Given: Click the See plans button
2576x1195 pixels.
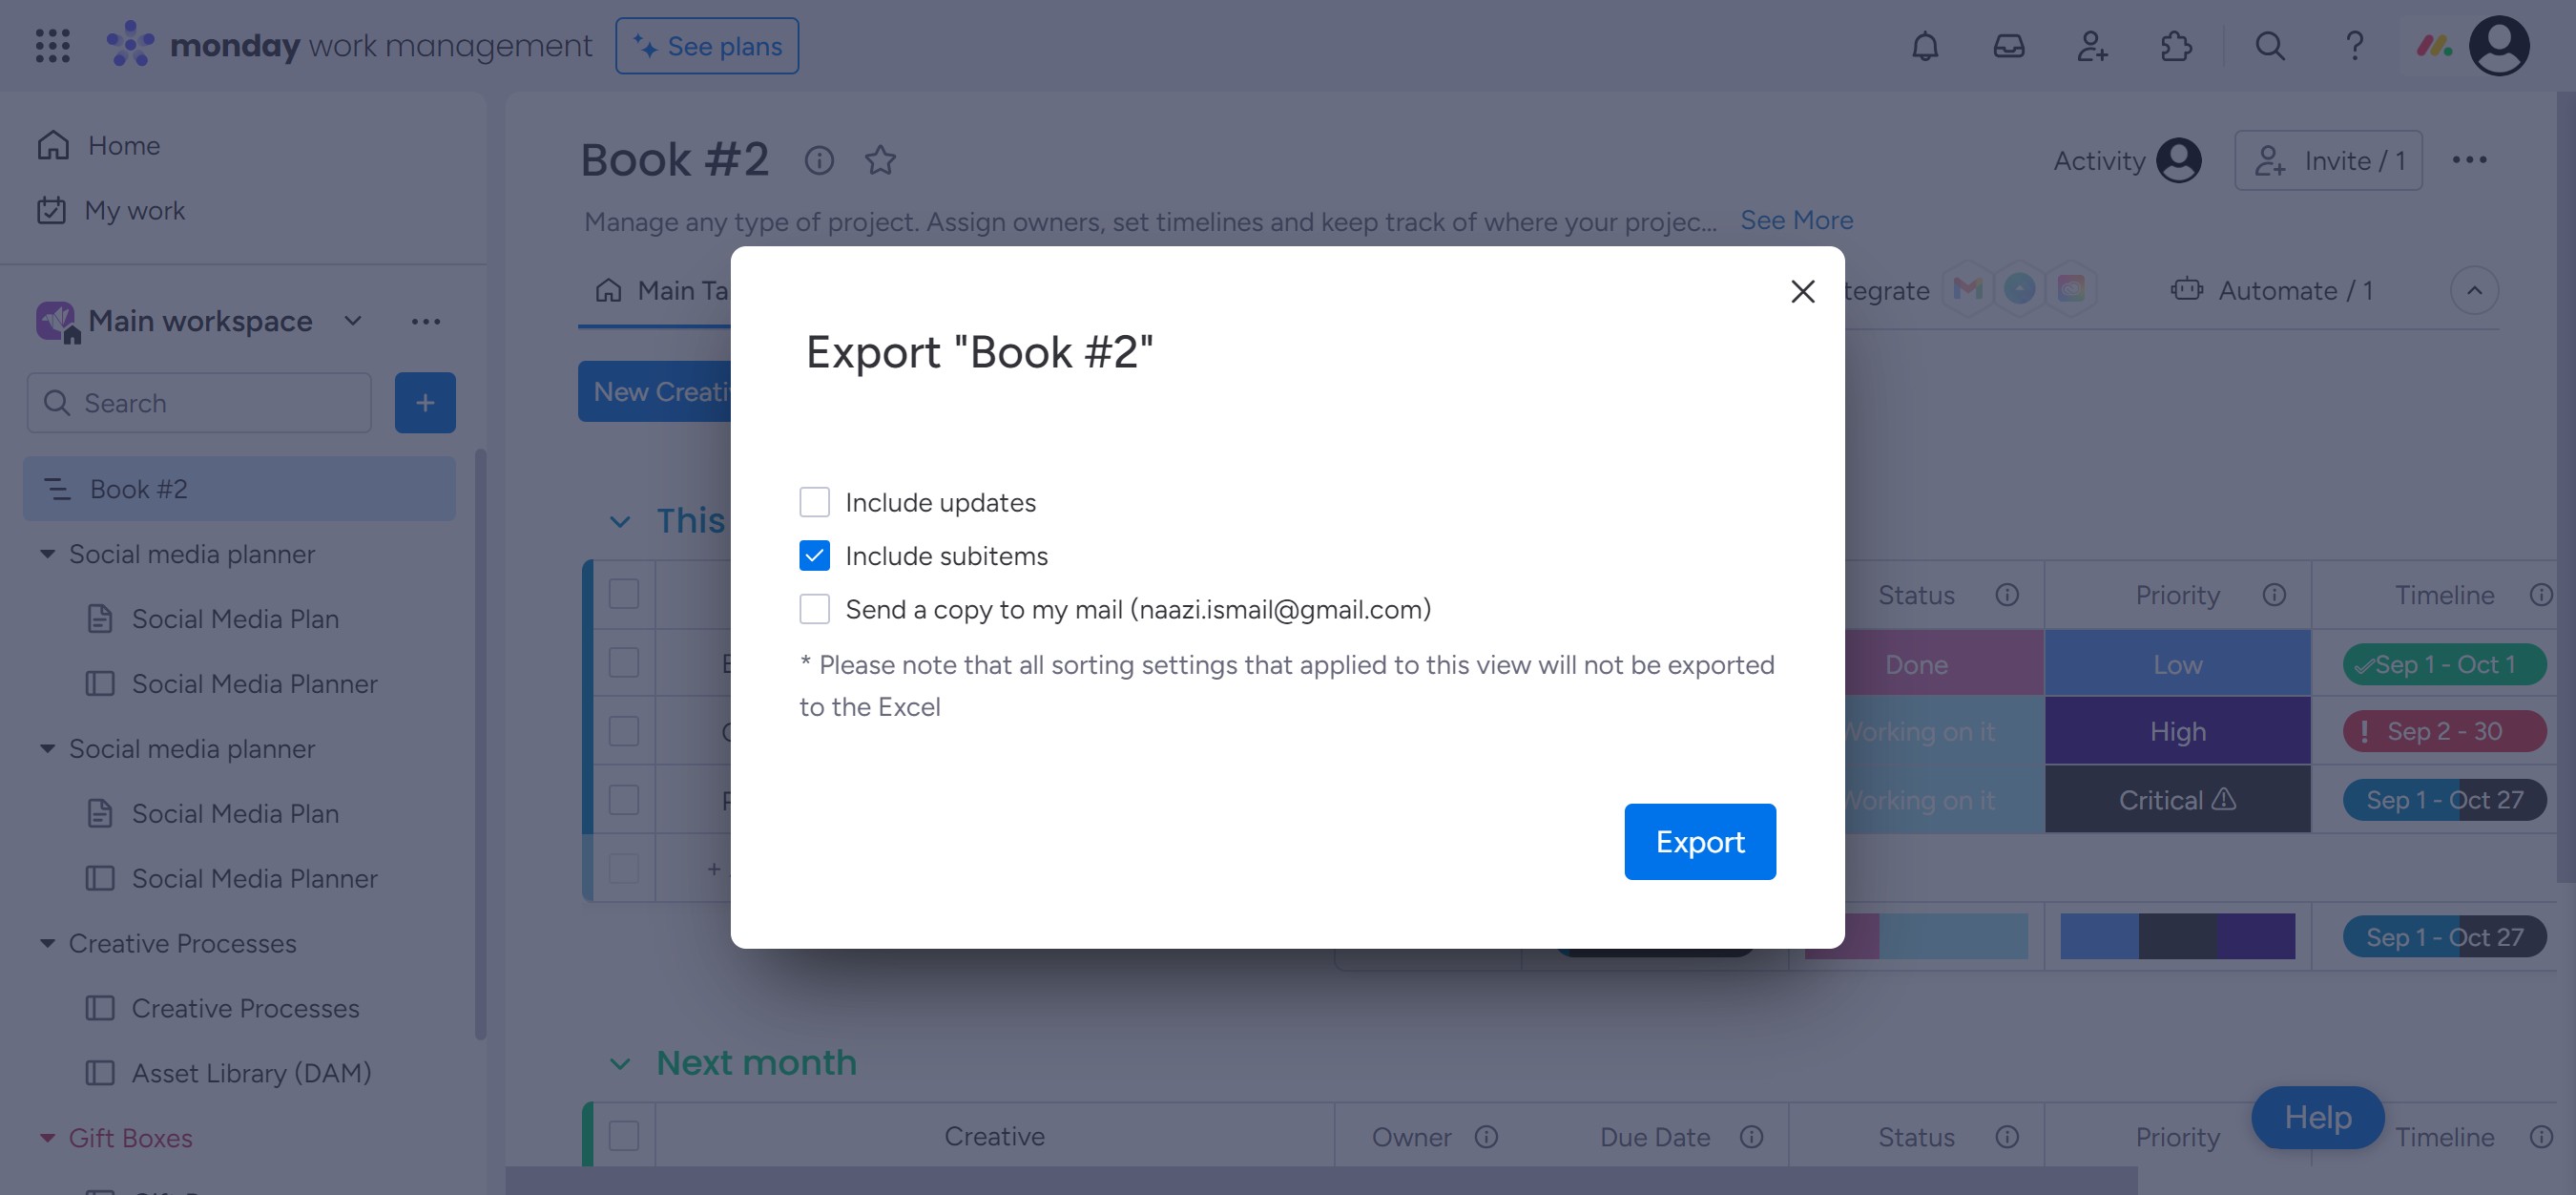Looking at the screenshot, I should tap(707, 46).
